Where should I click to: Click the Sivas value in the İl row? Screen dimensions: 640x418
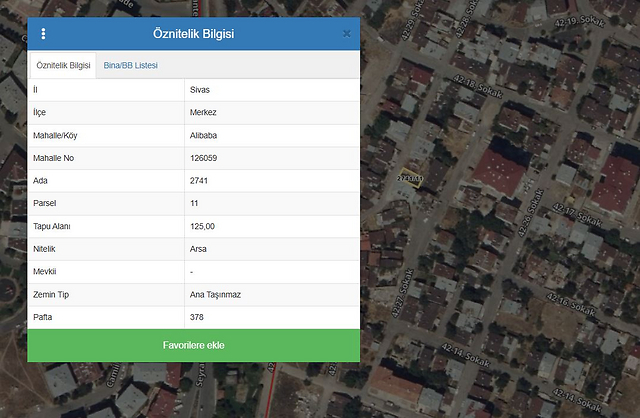pos(199,89)
